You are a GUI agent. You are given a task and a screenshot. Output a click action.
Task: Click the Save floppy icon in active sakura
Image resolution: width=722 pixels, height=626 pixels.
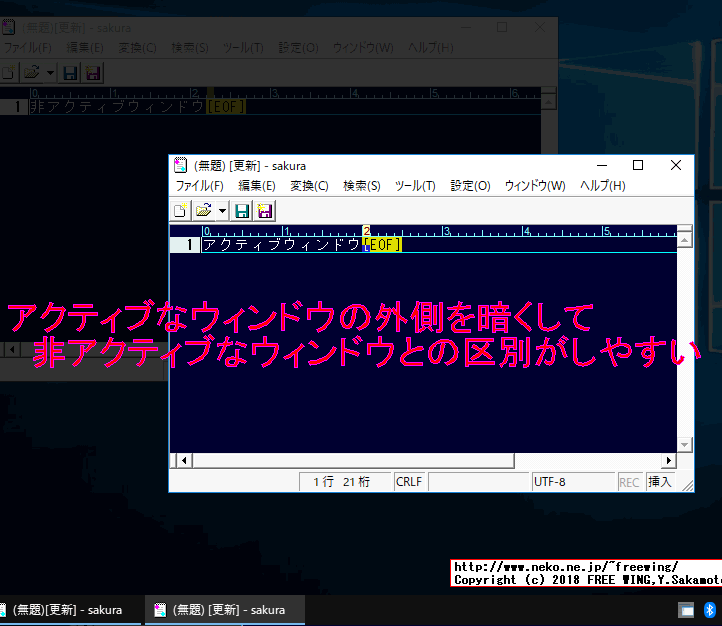pos(242,211)
